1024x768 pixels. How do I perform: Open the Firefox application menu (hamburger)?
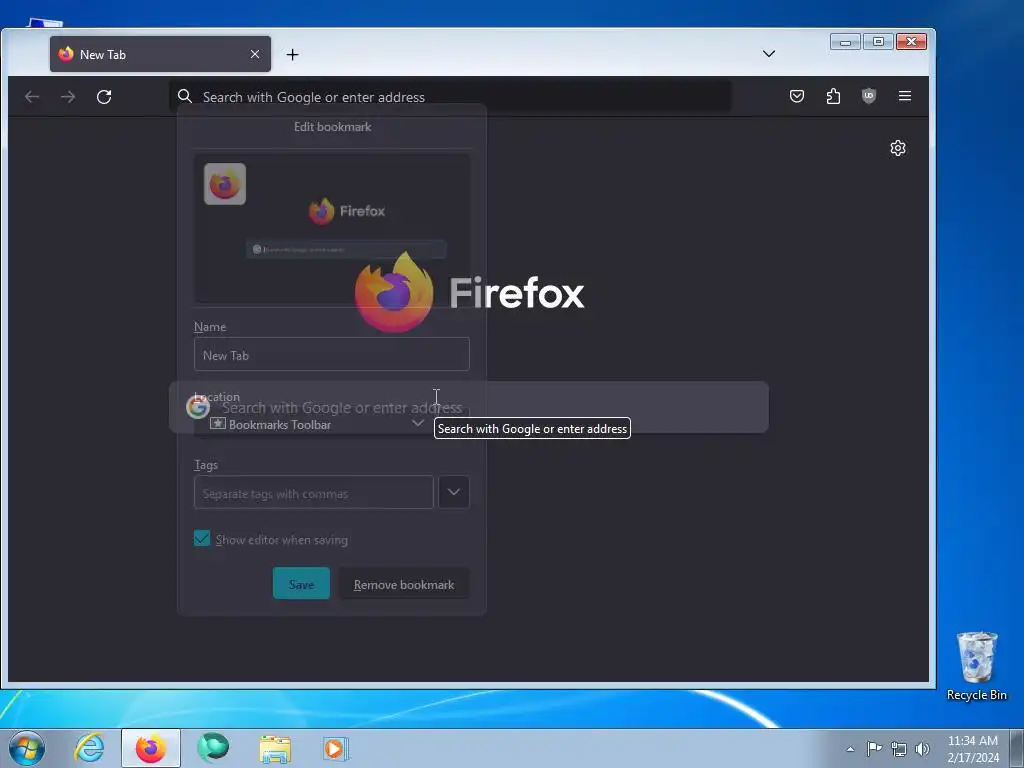pos(904,96)
